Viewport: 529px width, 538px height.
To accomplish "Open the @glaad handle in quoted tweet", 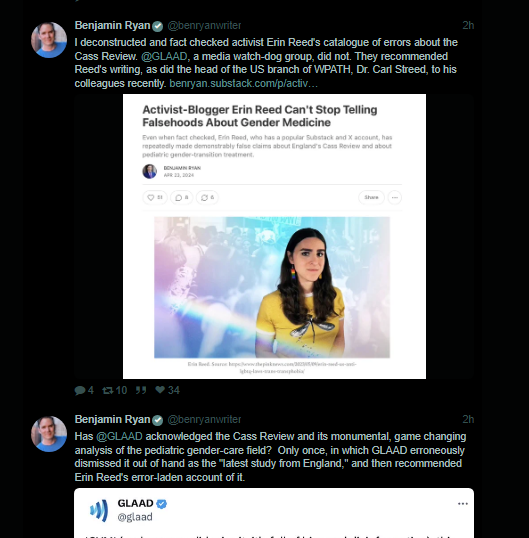I will pyautogui.click(x=135, y=517).
